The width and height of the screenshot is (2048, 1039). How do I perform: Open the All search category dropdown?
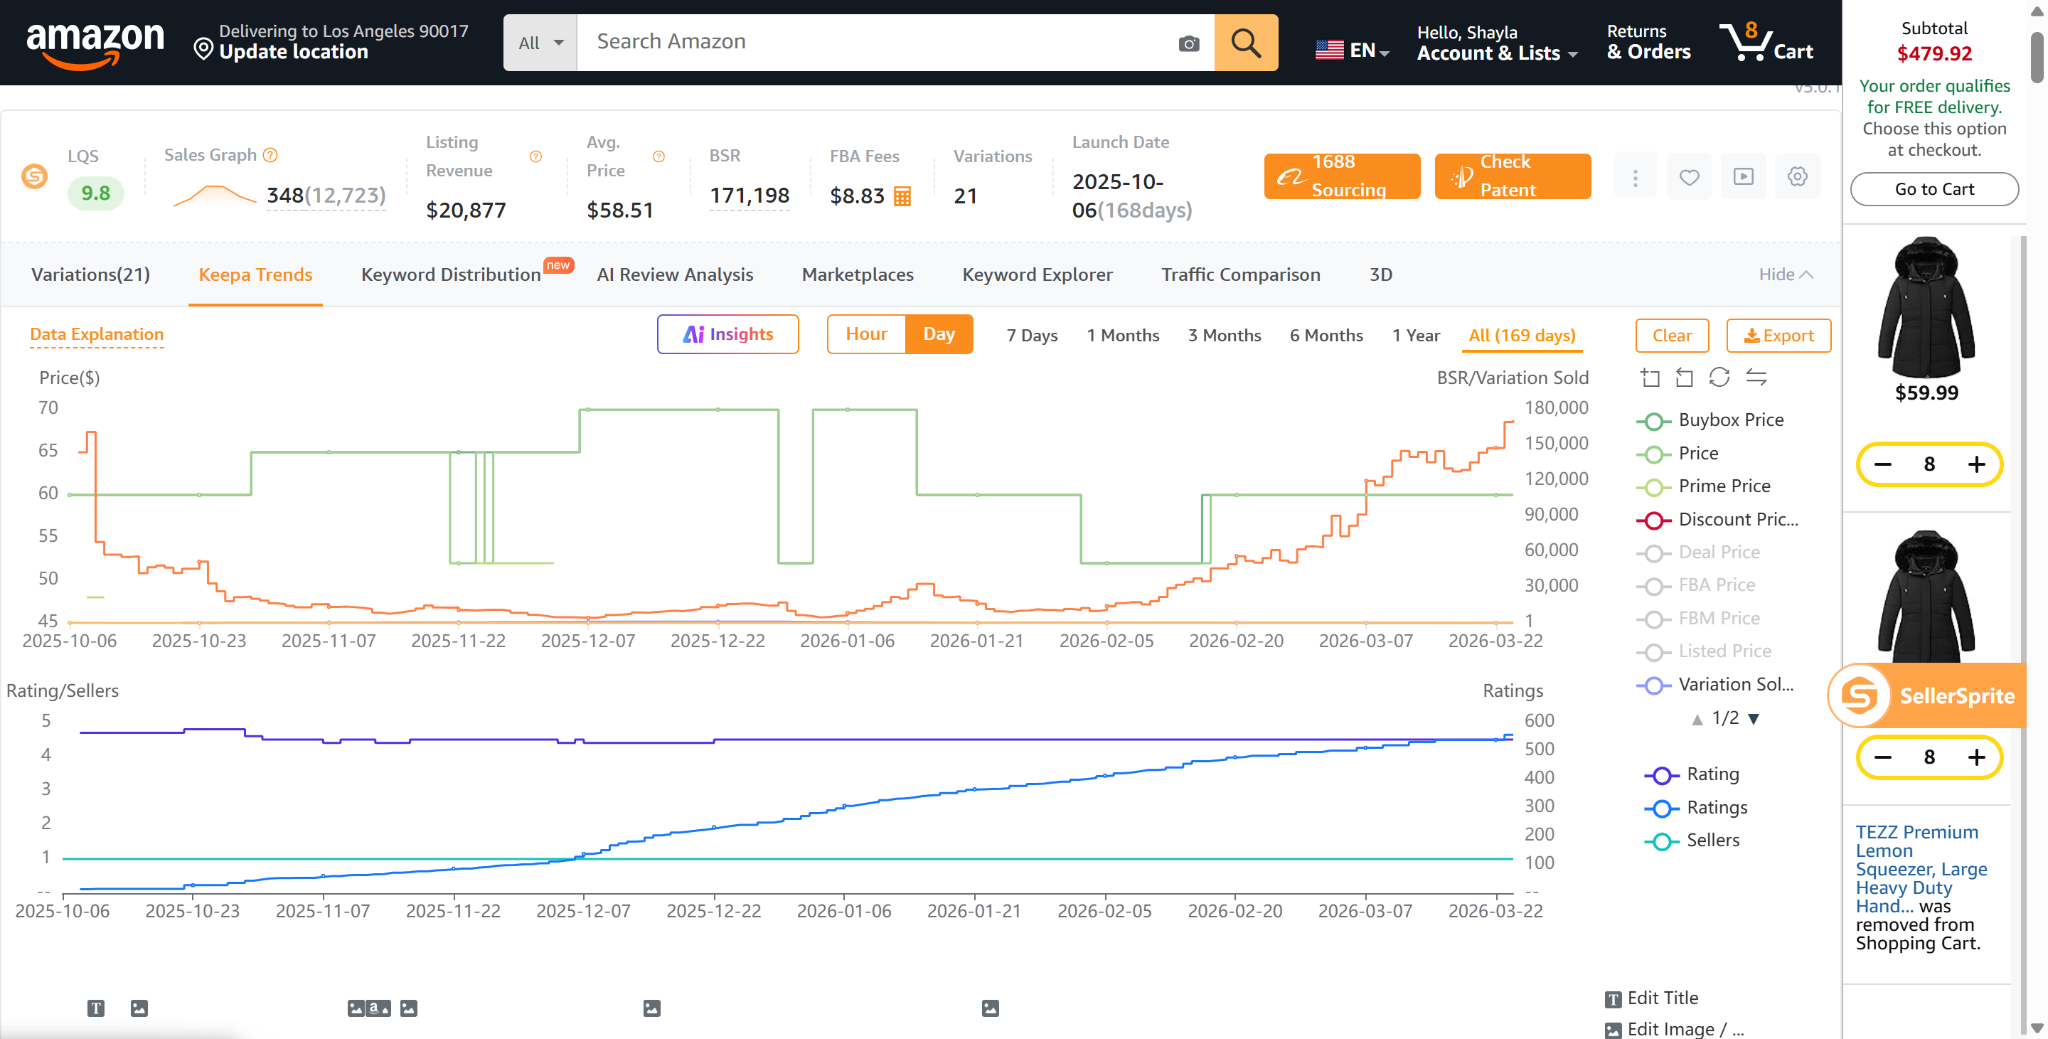pos(539,42)
